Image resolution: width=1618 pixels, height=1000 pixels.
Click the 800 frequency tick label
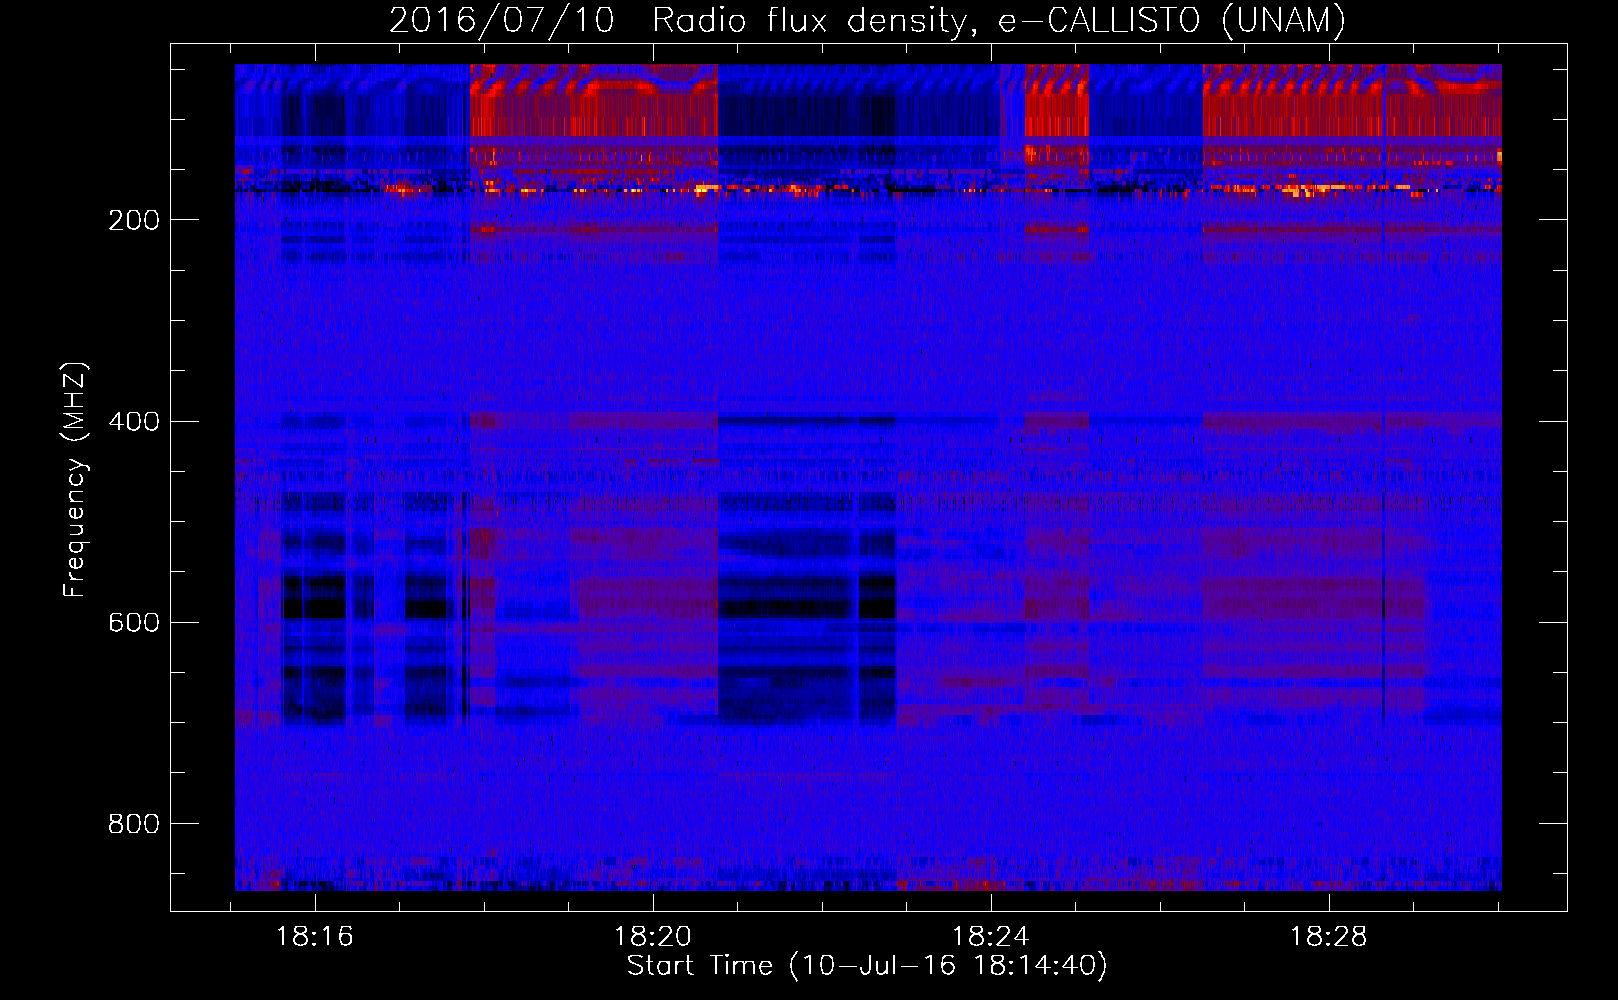click(134, 824)
